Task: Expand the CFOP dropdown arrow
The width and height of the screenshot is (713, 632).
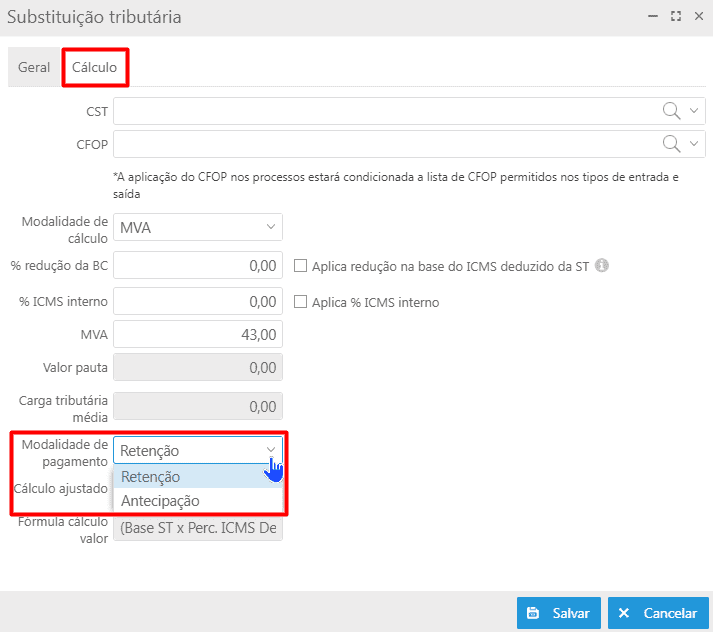Action: click(x=694, y=144)
